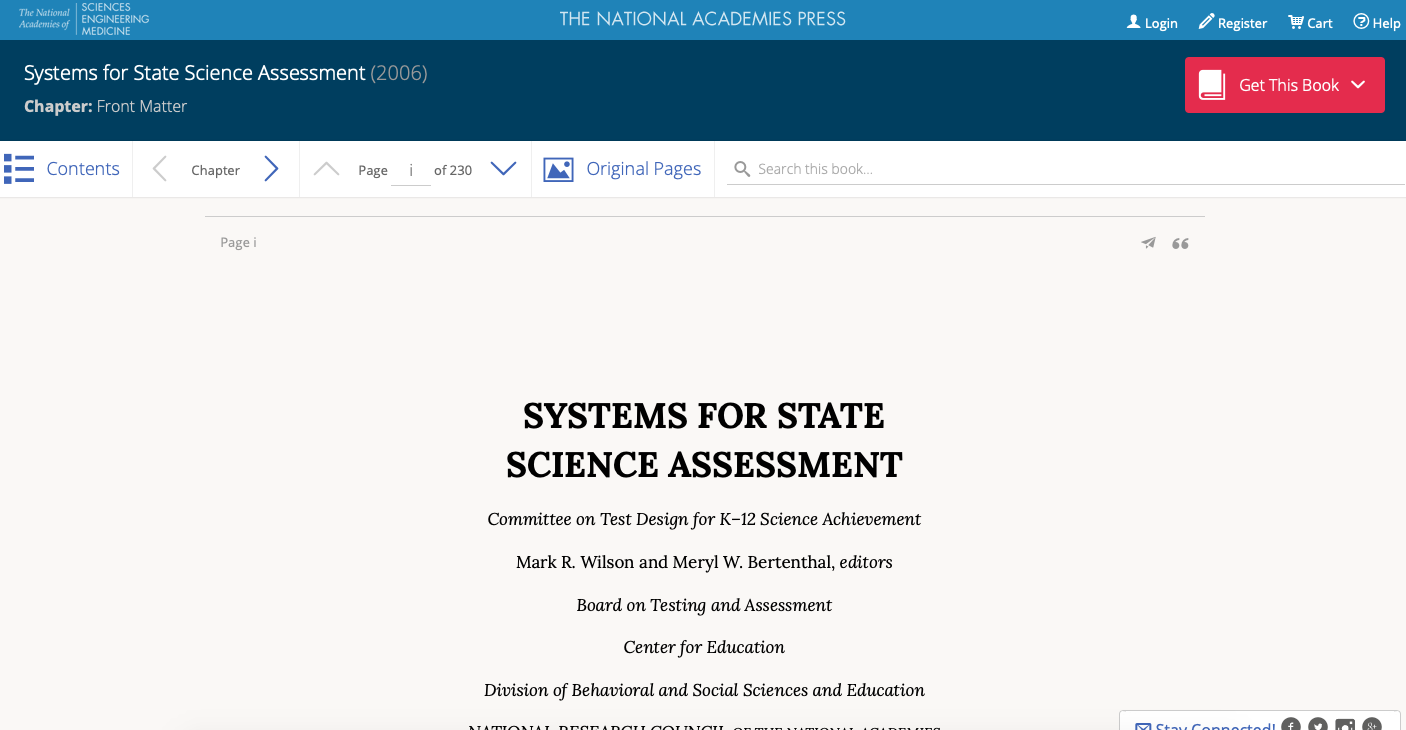
Task: Open the Contents list icon
Action: 19,169
